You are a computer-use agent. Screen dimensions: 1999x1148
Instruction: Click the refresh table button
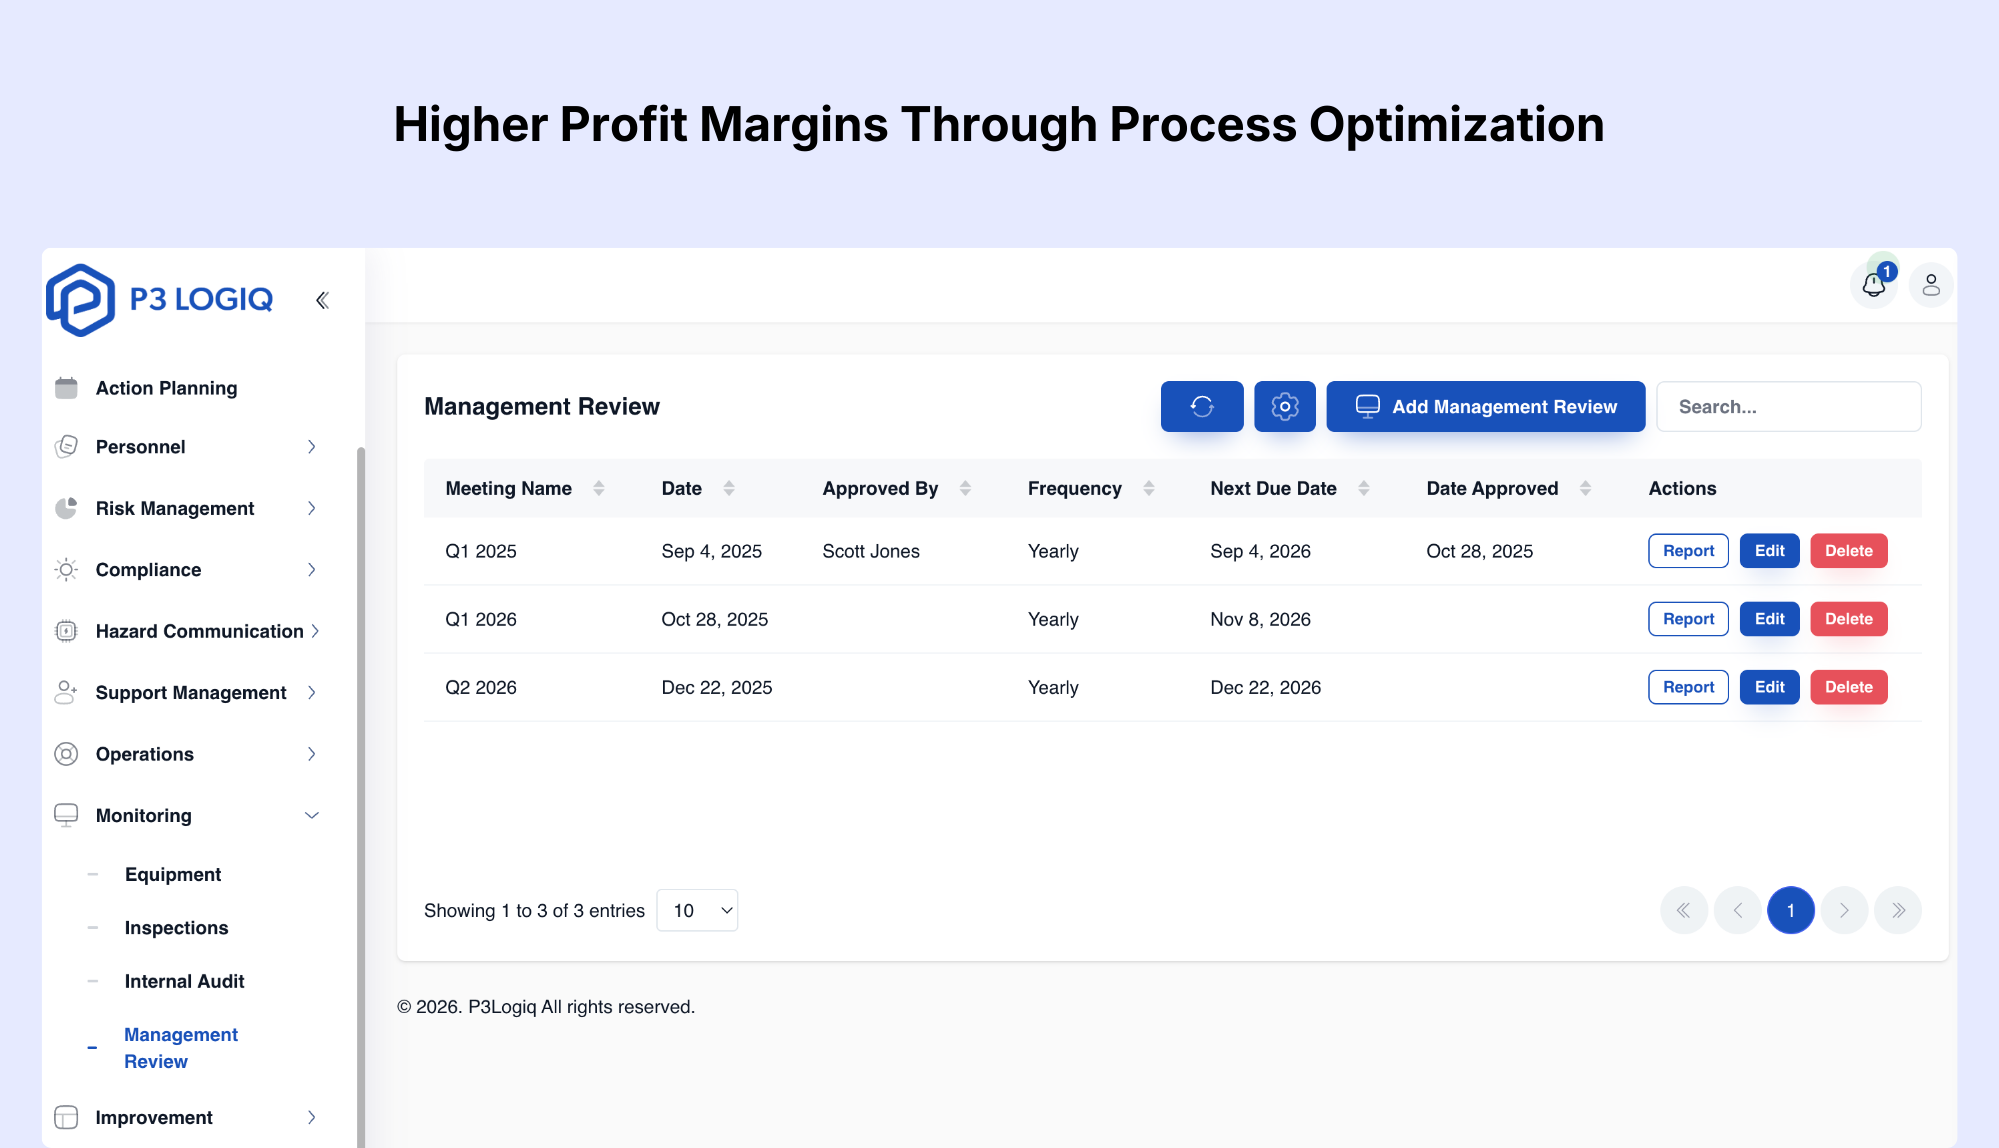[x=1202, y=406]
